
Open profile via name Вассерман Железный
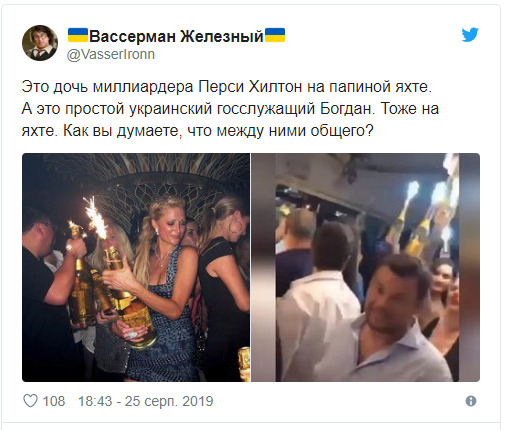point(176,36)
